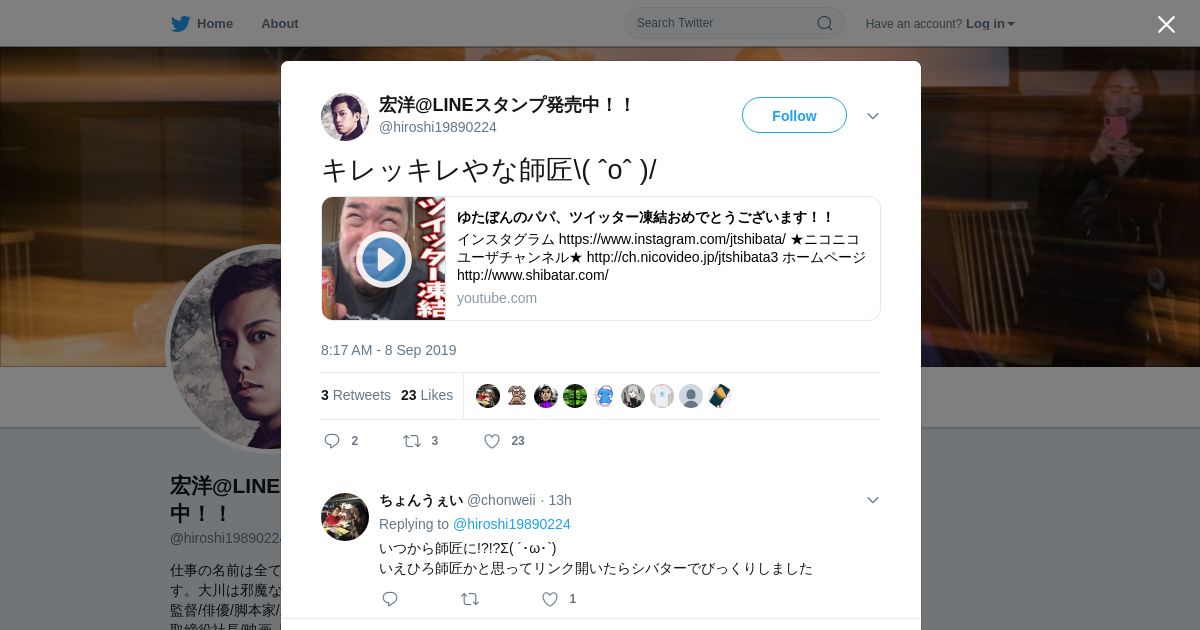Screen dimensions: 1200x630
Task: Close the tweet overlay with X
Action: tap(1166, 24)
